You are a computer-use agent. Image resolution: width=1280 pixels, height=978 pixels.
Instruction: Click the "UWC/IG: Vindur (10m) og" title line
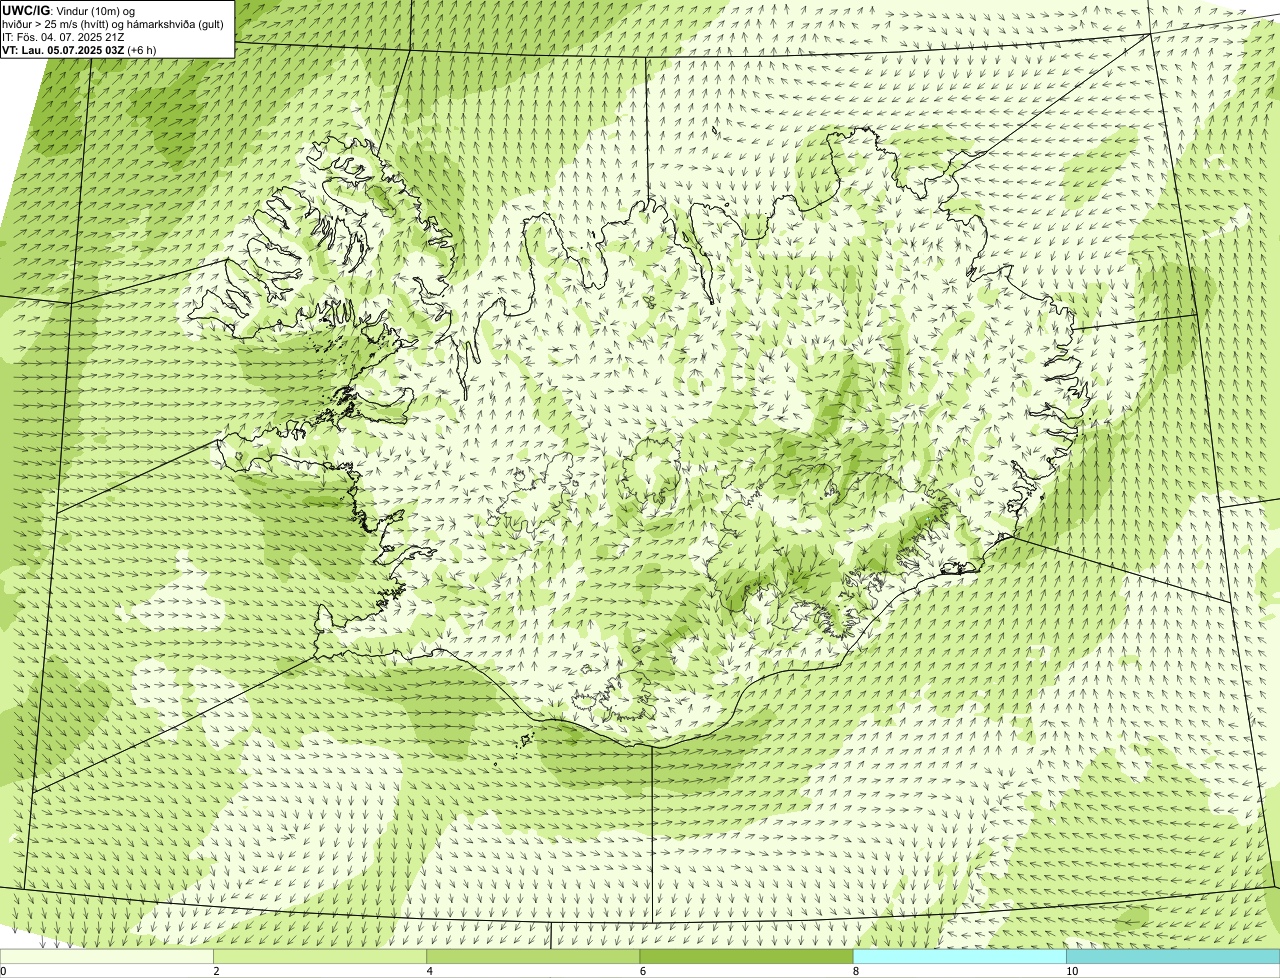[69, 11]
